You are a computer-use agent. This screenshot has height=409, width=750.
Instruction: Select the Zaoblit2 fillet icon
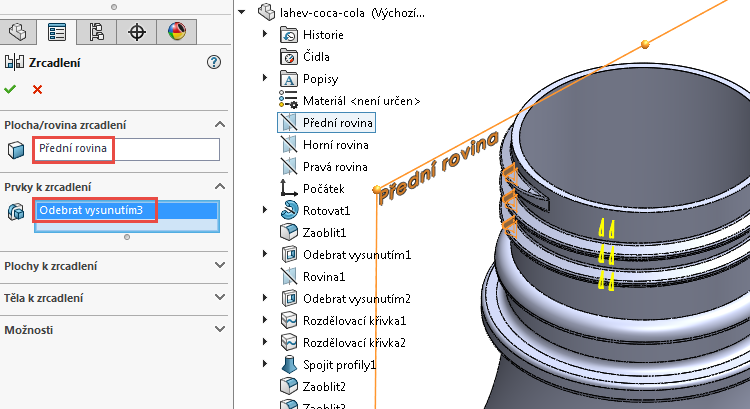click(289, 387)
